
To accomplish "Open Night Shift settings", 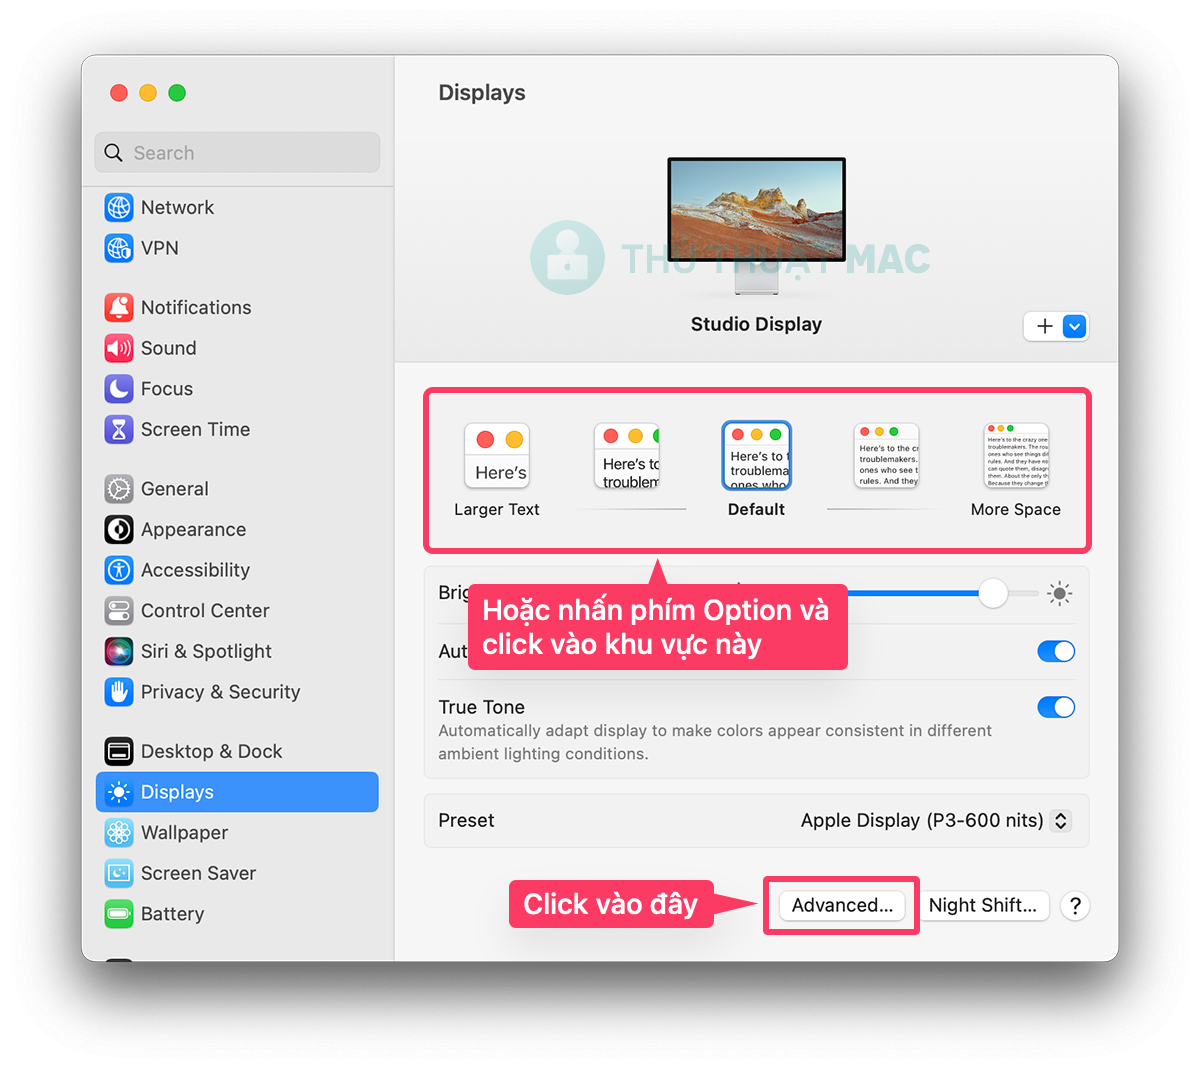I will (984, 905).
